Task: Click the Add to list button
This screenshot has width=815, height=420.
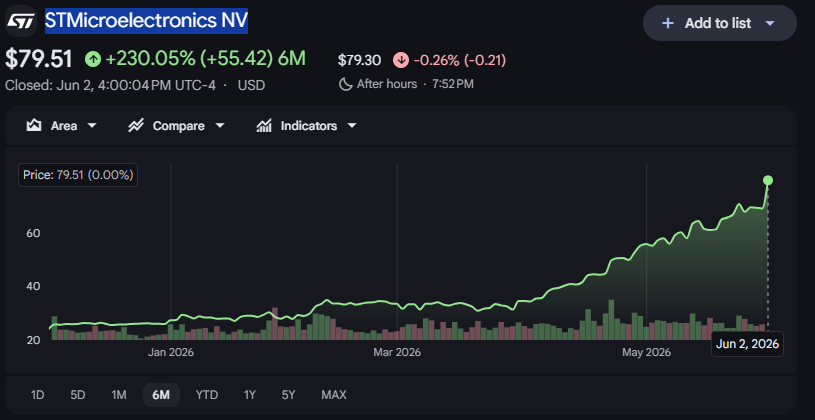Action: (x=720, y=23)
